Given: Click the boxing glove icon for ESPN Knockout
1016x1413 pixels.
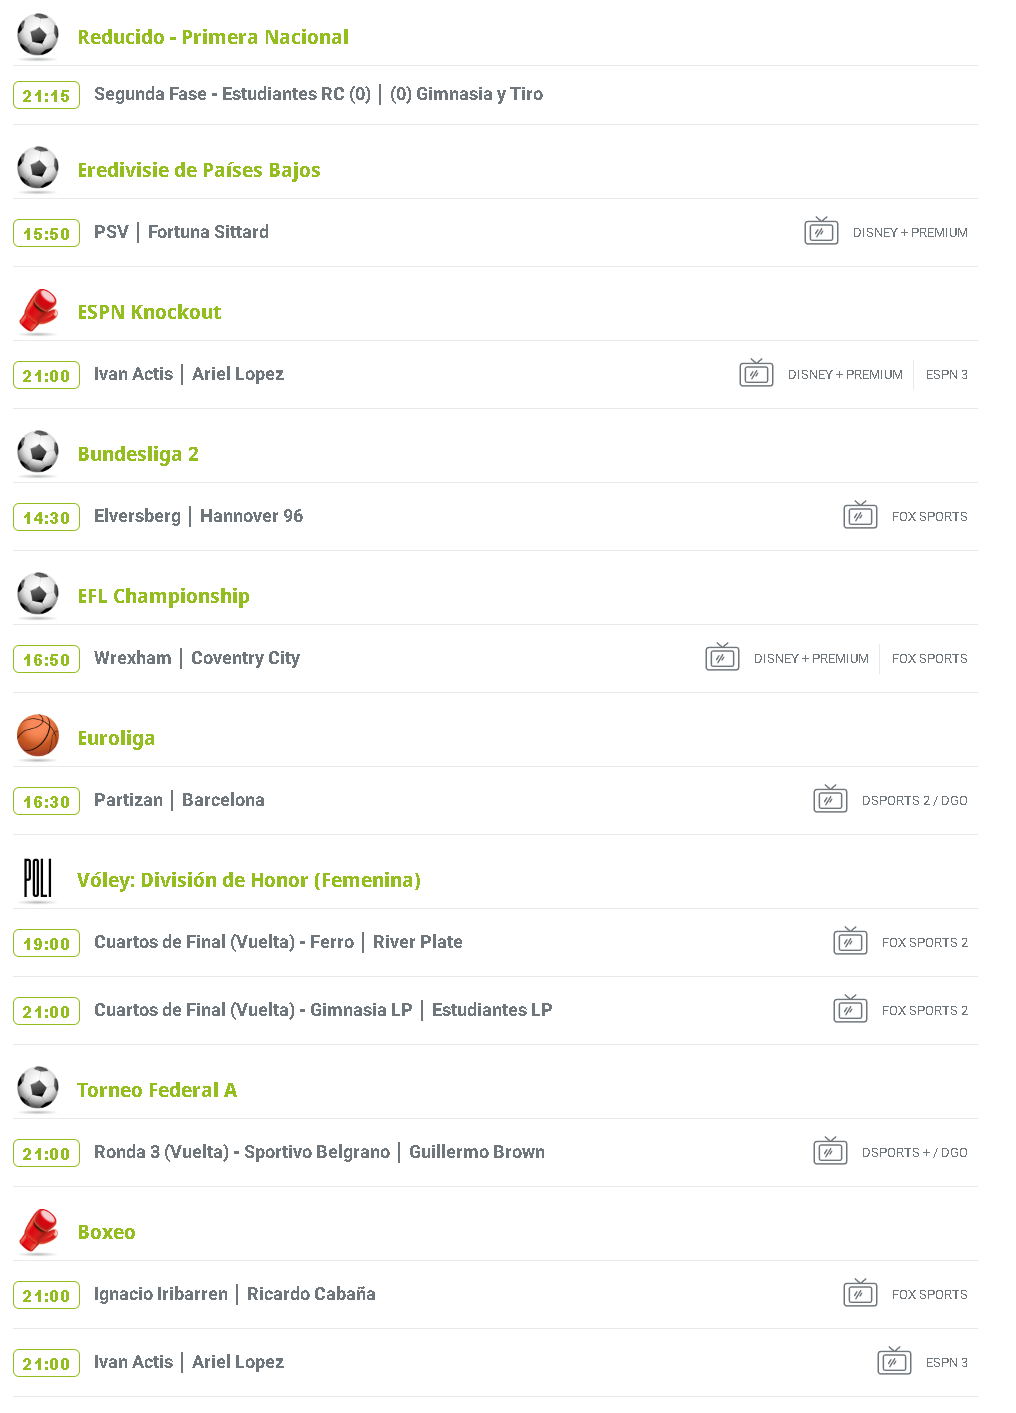Looking at the screenshot, I should tap(38, 311).
